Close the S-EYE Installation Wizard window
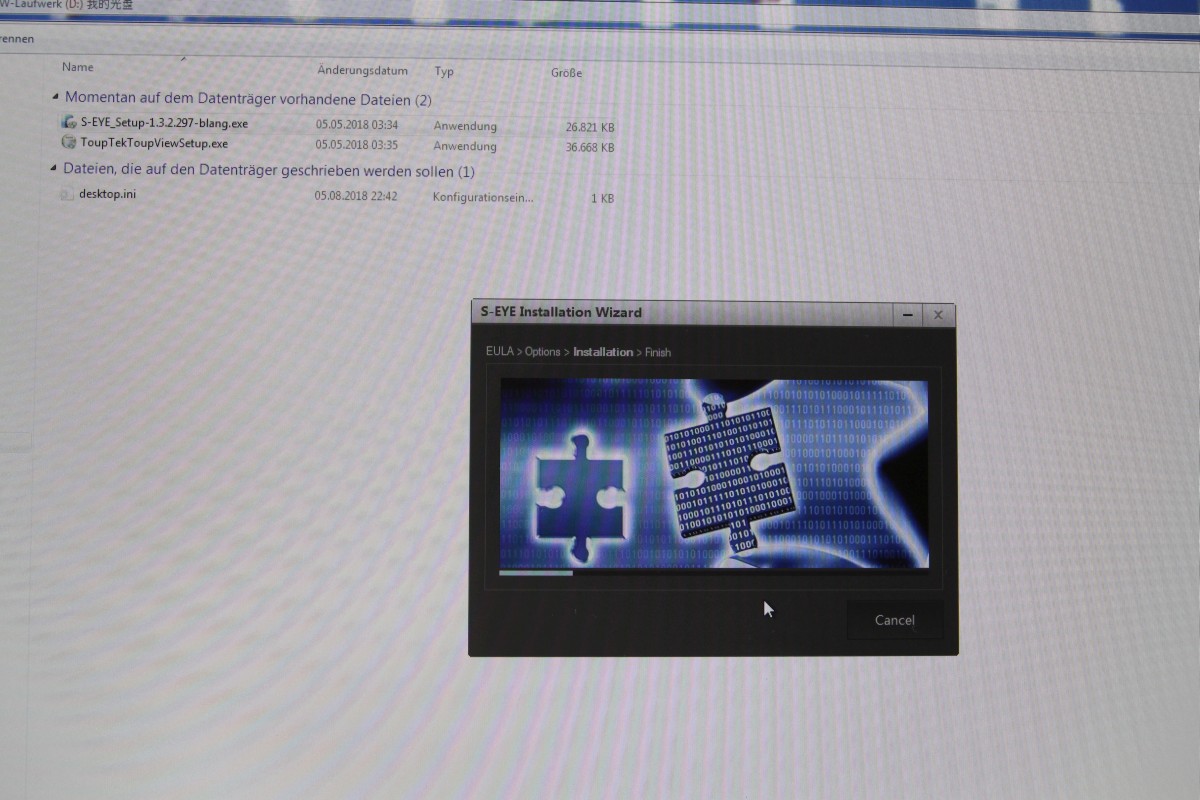1200x800 pixels. 937,314
